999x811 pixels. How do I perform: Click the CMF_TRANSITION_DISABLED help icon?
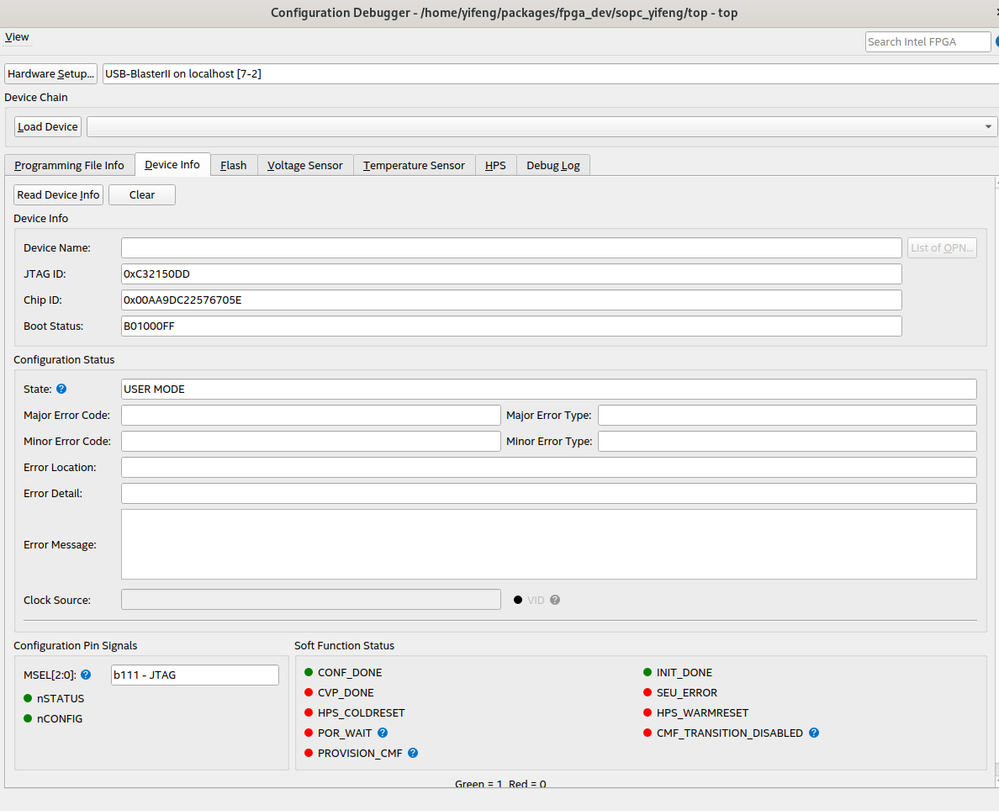tap(814, 733)
